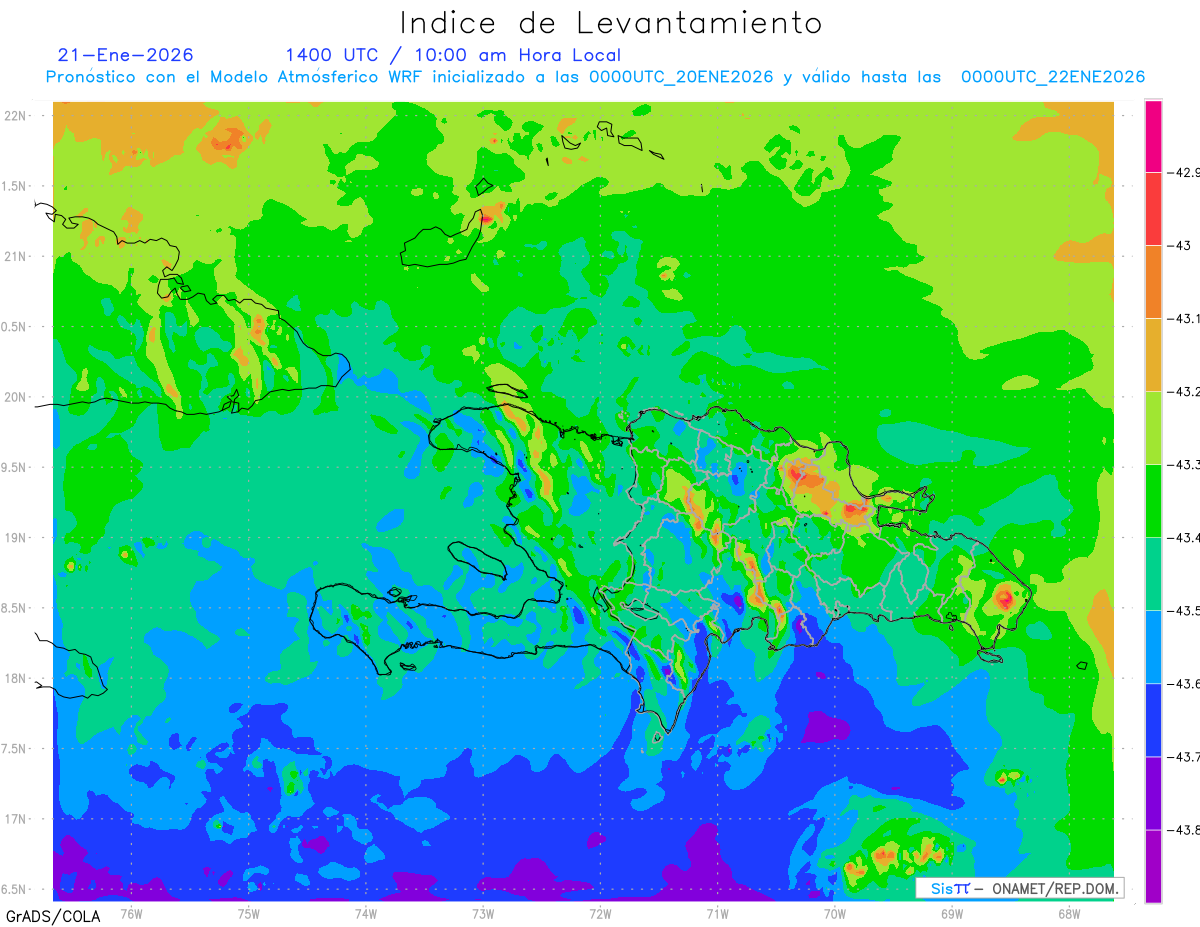The height and width of the screenshot is (927, 1200).
Task: Pick the teal-green swatch between -43.4 and -43.5
Action: point(1153,574)
